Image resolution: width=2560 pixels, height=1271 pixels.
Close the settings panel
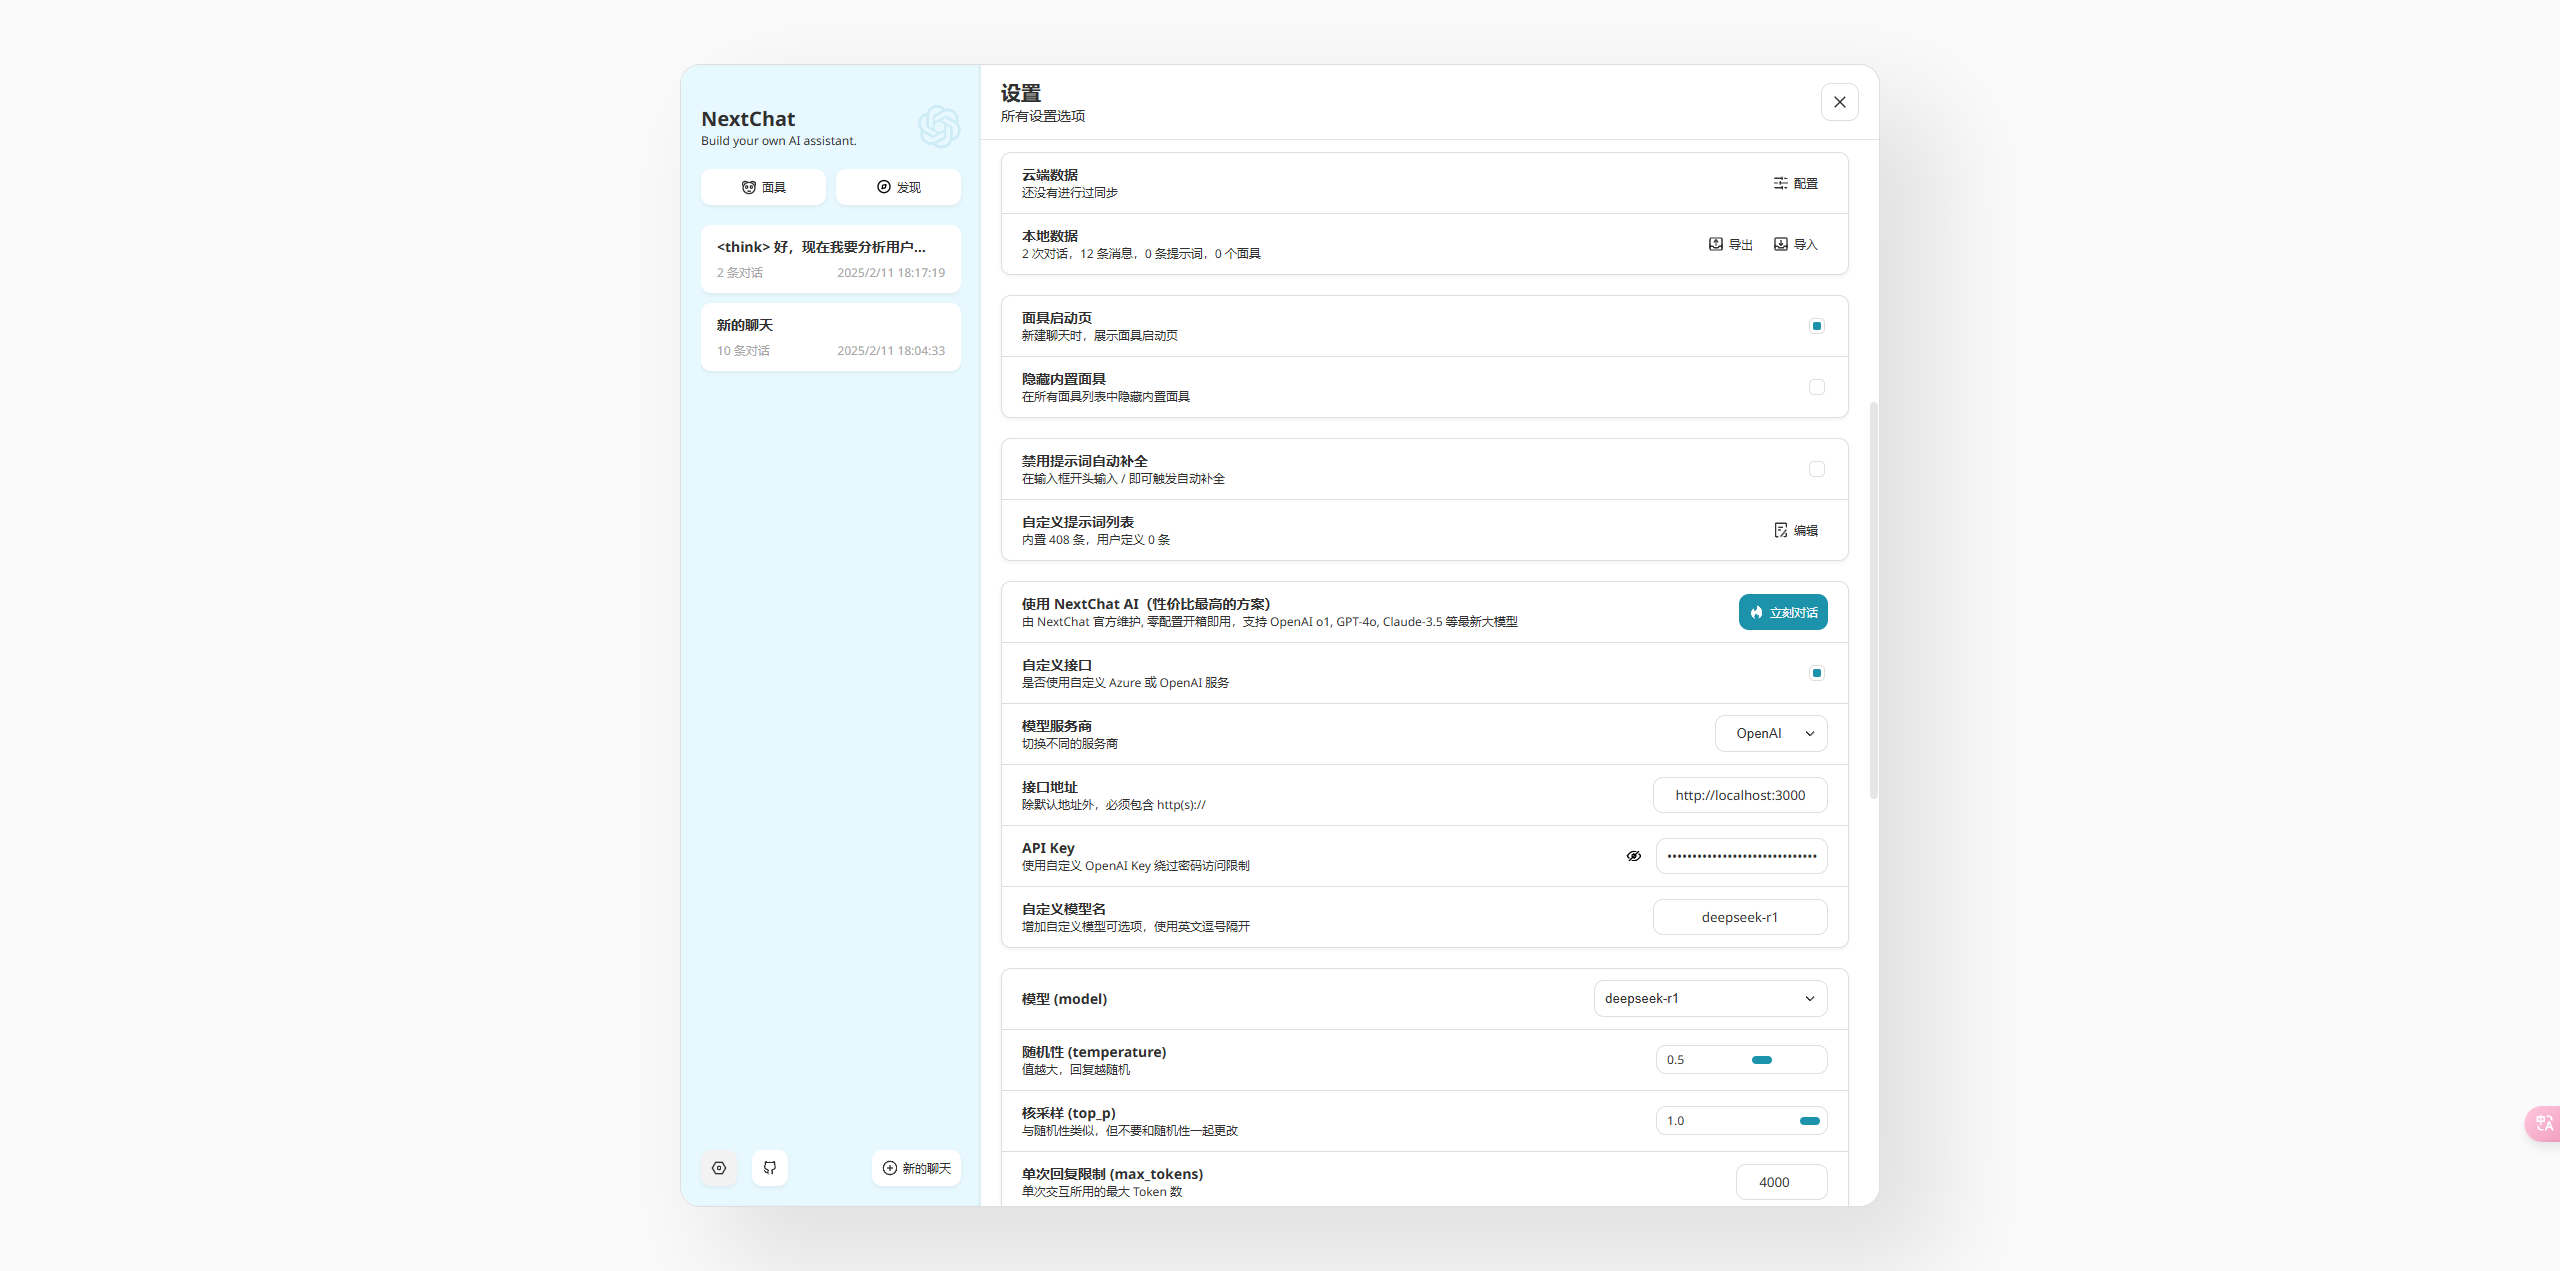(x=1840, y=102)
